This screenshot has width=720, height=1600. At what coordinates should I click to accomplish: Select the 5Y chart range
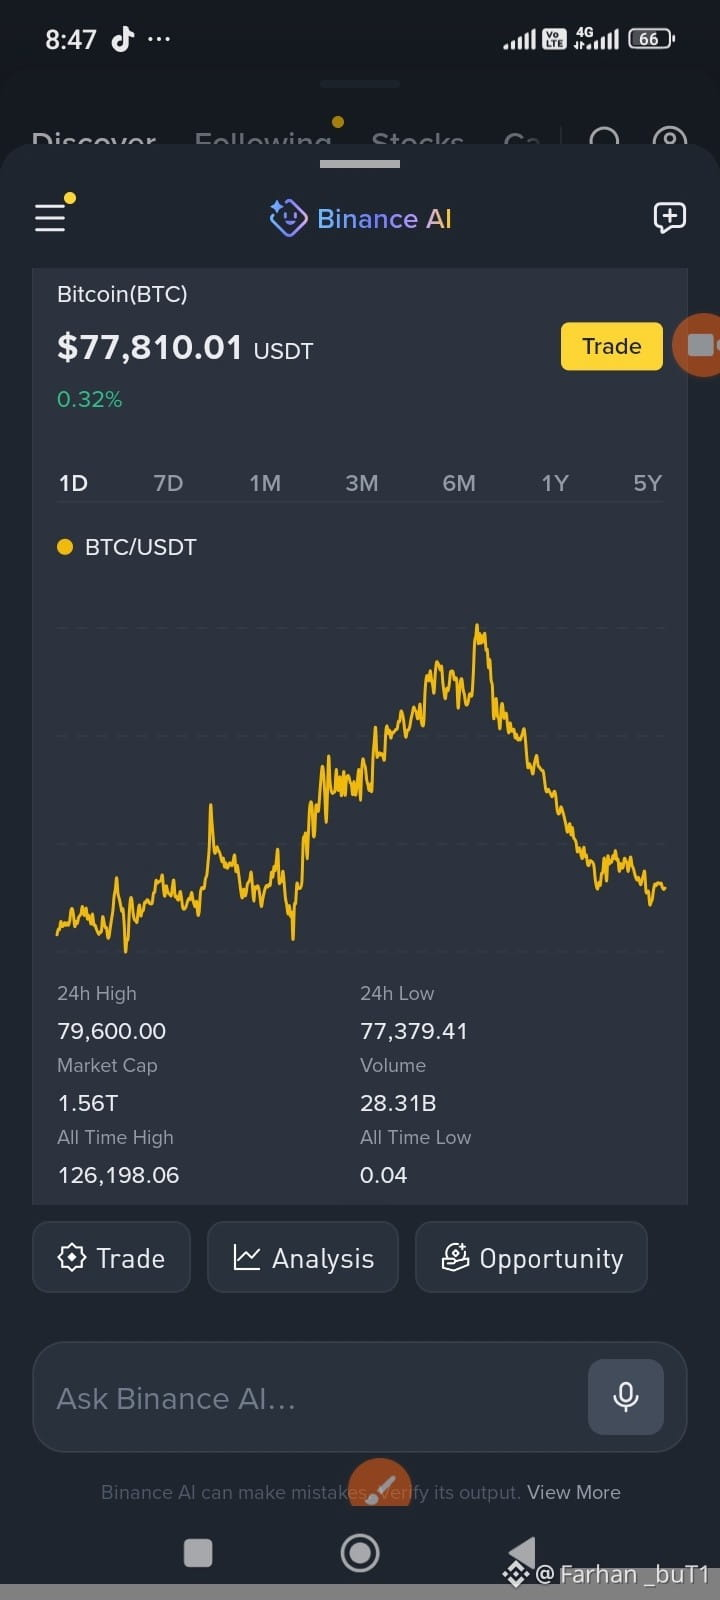(648, 483)
